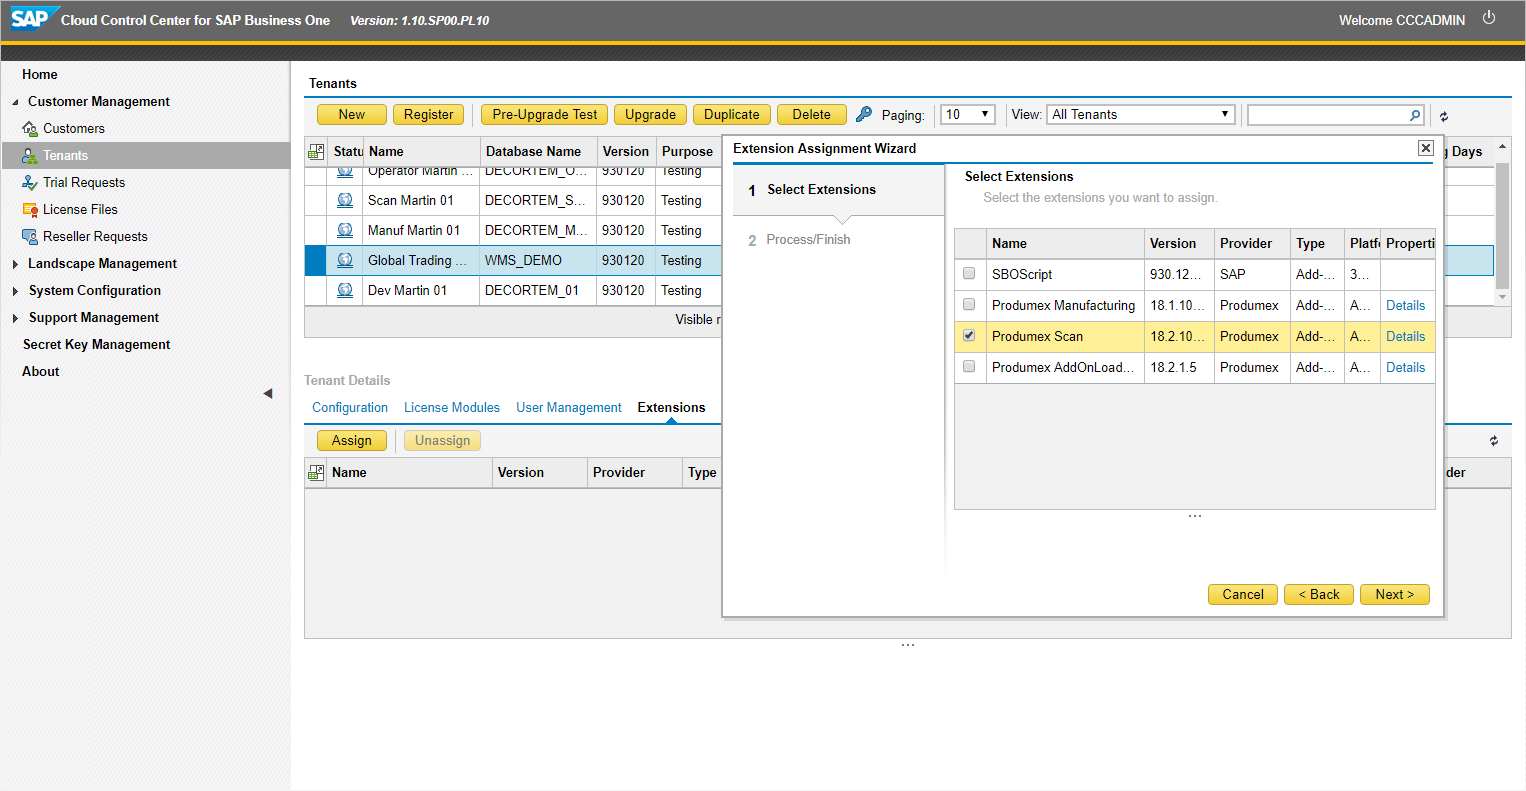Open the User Management tab
The image size is (1526, 791).
pyautogui.click(x=568, y=408)
